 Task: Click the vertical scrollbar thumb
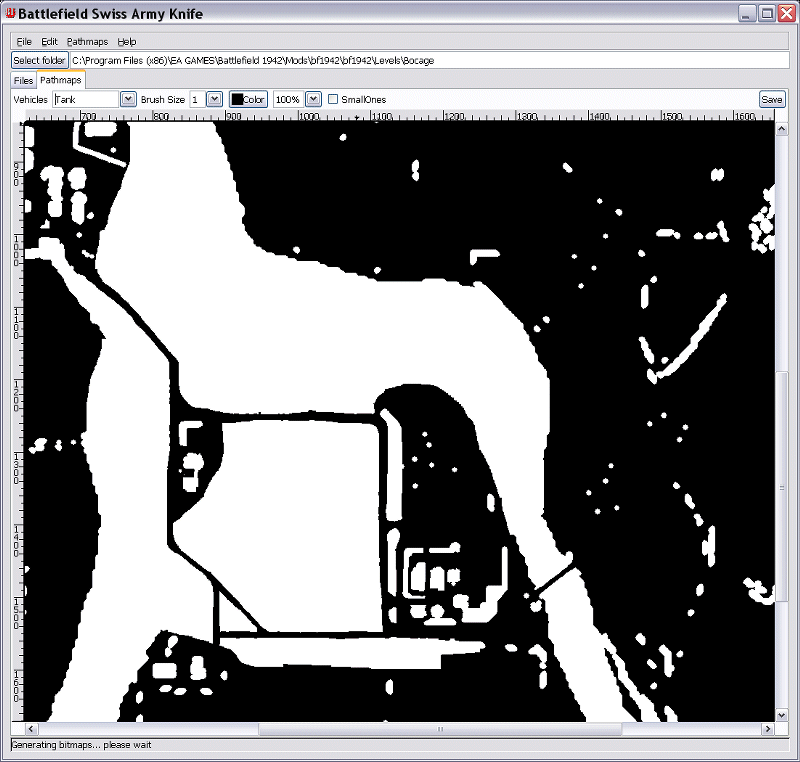(781, 487)
